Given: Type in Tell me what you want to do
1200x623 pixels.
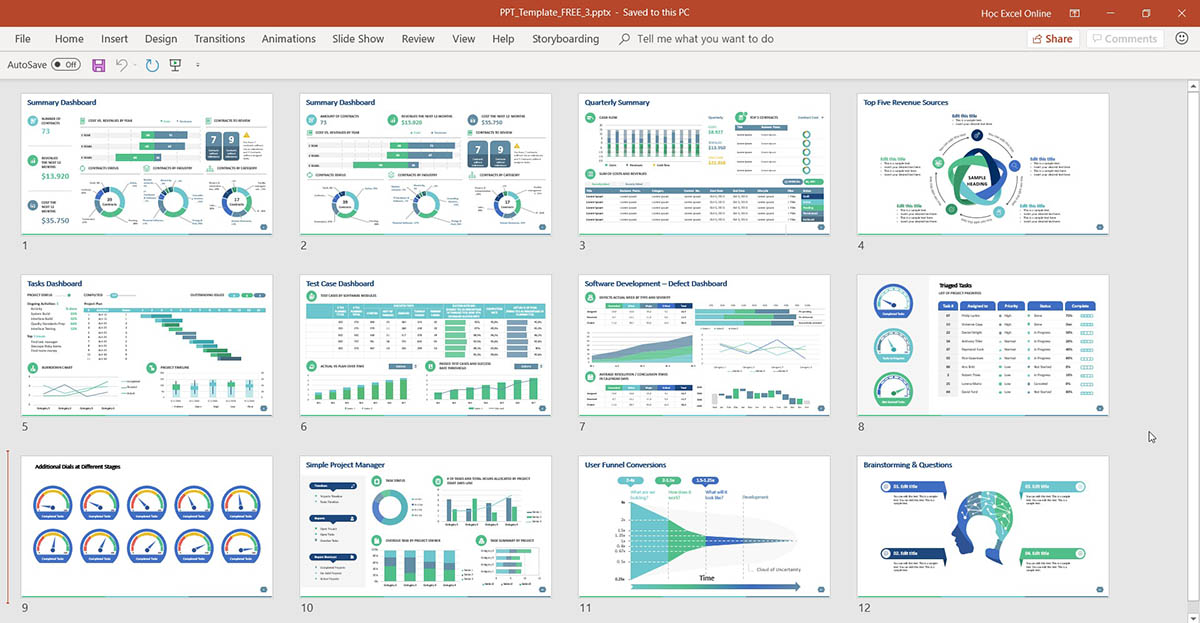Looking at the screenshot, I should (x=705, y=39).
